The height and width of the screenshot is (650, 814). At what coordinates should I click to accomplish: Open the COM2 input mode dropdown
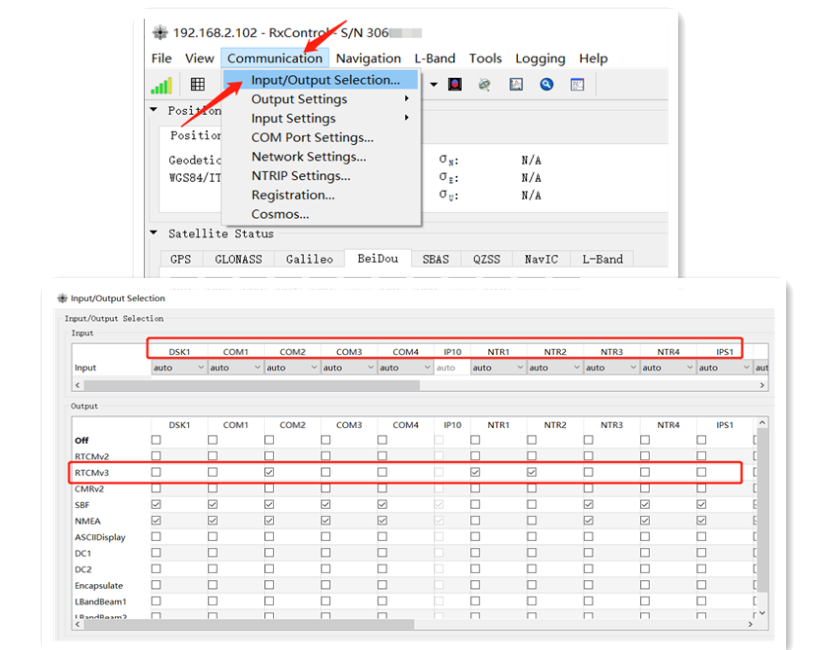click(x=292, y=368)
